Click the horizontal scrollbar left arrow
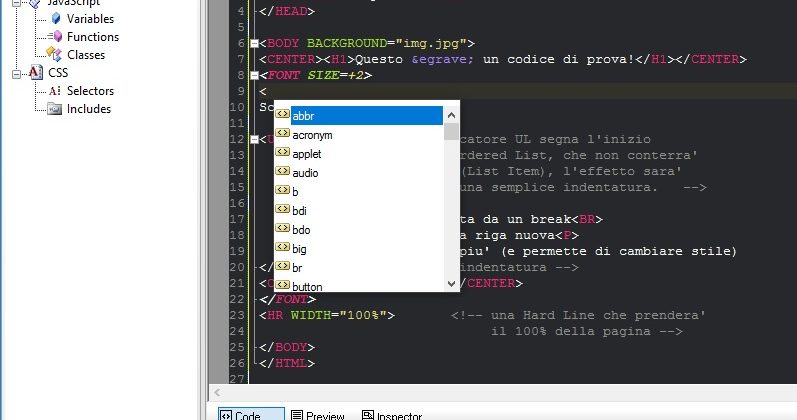This screenshot has width=797, height=420. 218,393
